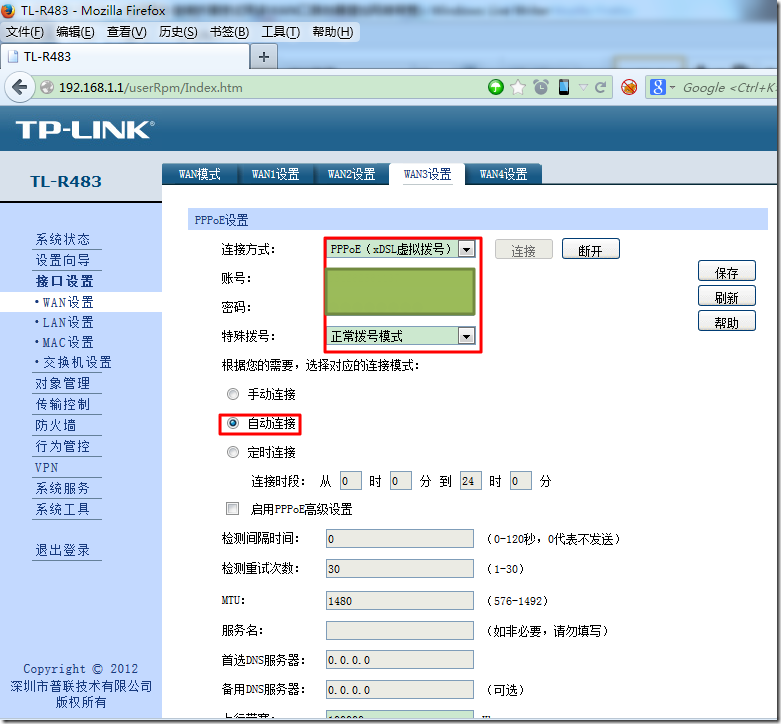Click the 服务名 input field
781x724 pixels.
click(400, 630)
